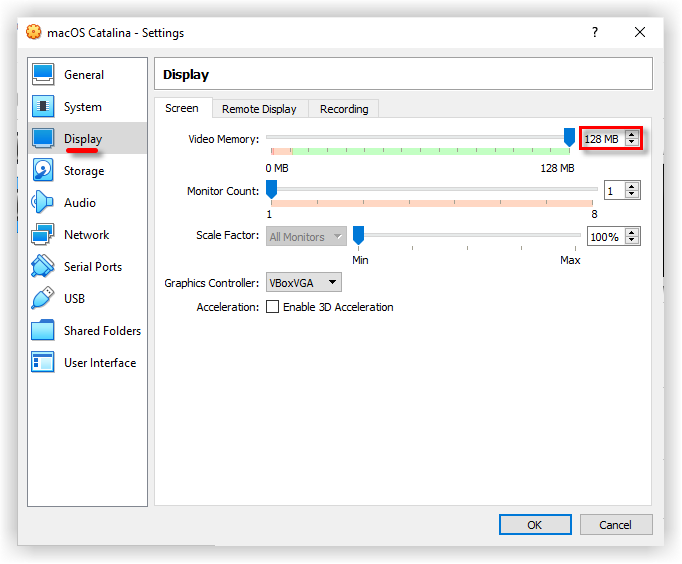The height and width of the screenshot is (564, 682).
Task: Decrease Scale Factor with down arrow
Action: tap(632, 240)
